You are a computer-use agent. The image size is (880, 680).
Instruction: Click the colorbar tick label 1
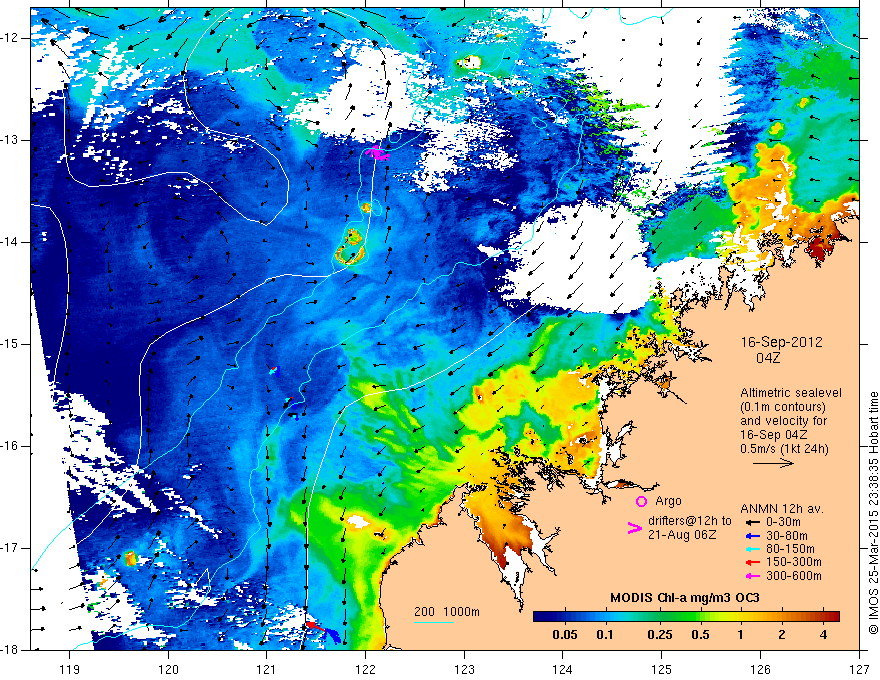coord(741,635)
